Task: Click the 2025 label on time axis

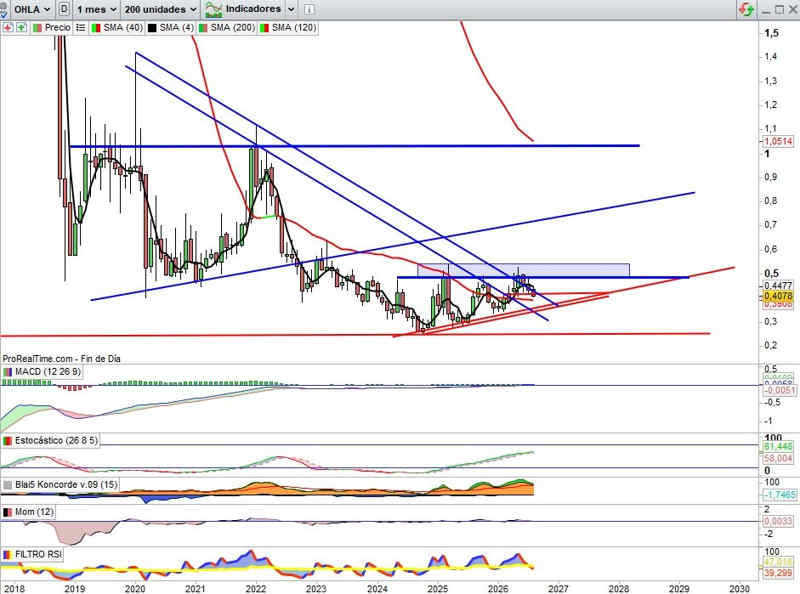Action: coord(437,589)
